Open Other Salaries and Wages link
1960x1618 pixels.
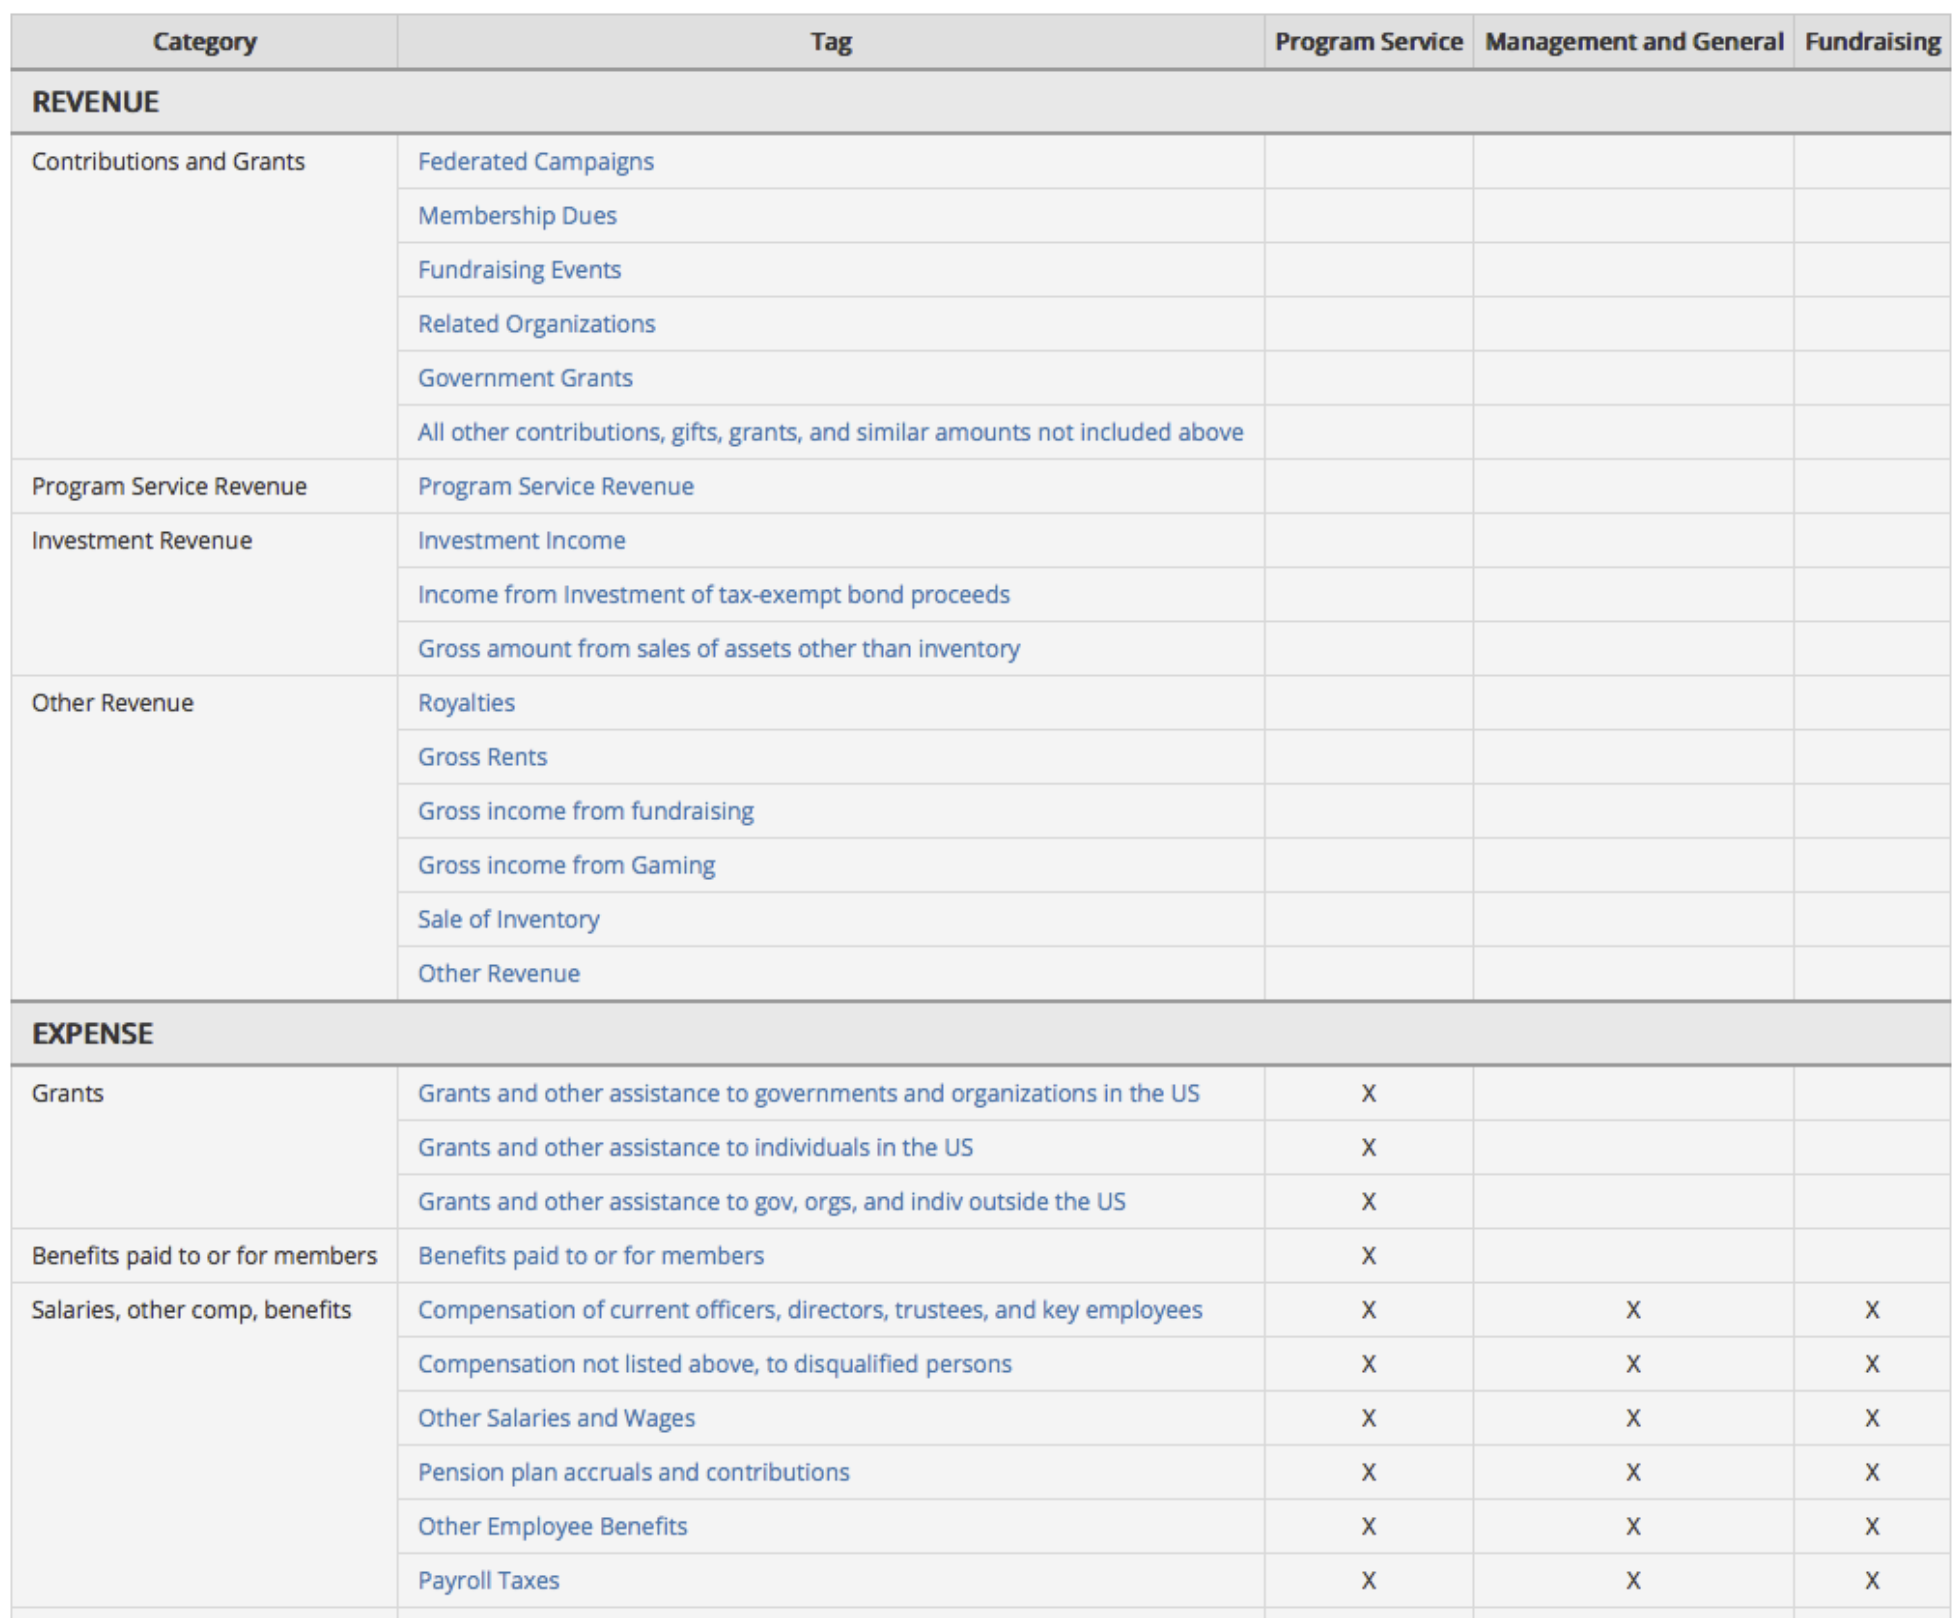pos(556,1417)
